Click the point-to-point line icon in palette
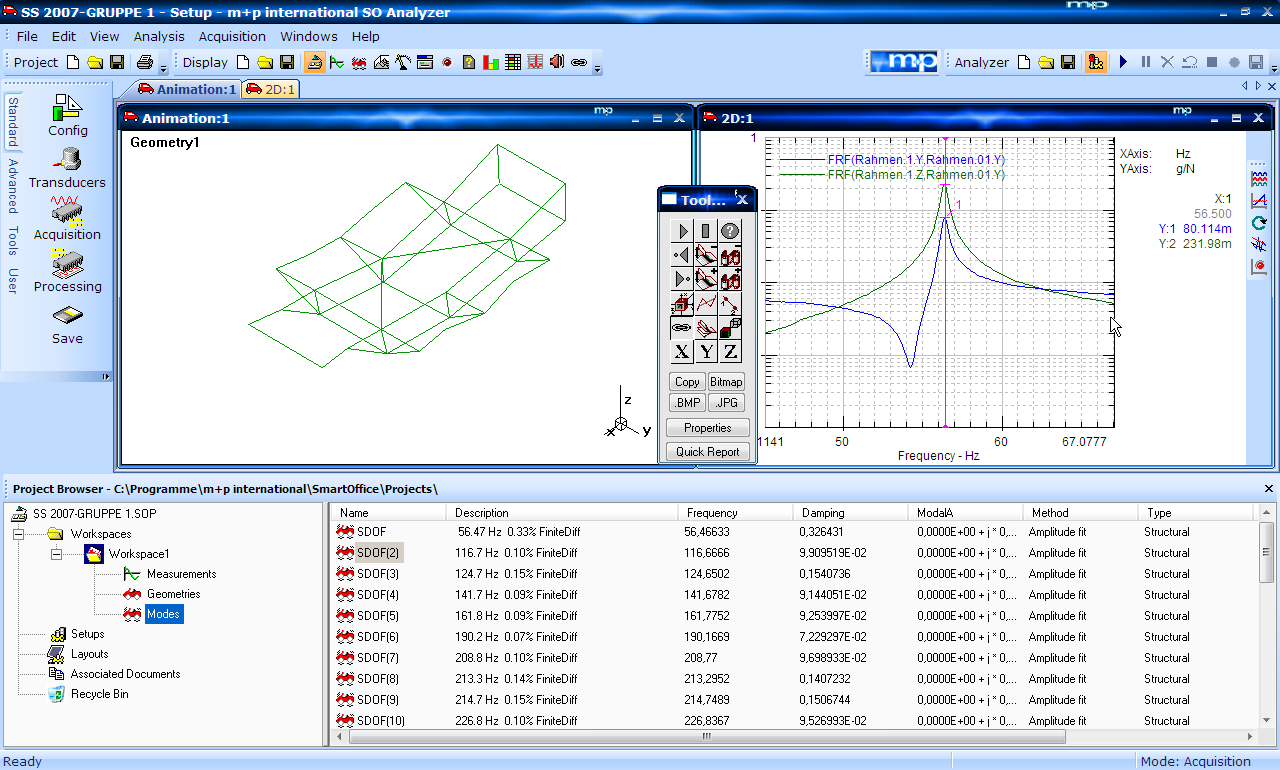This screenshot has height=770, width=1280. click(x=730, y=303)
